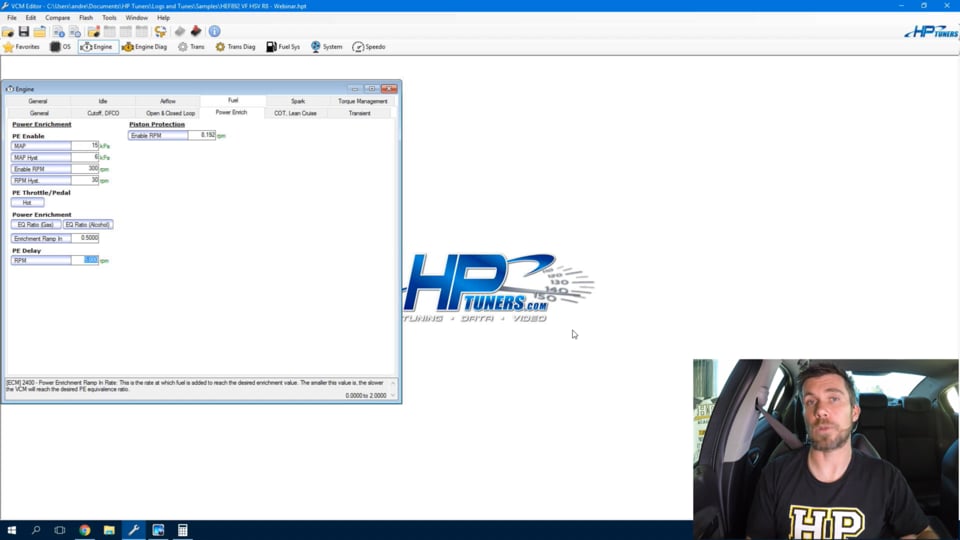Open File Explorer from the taskbar
This screenshot has width=960, height=540.
pyautogui.click(x=109, y=530)
